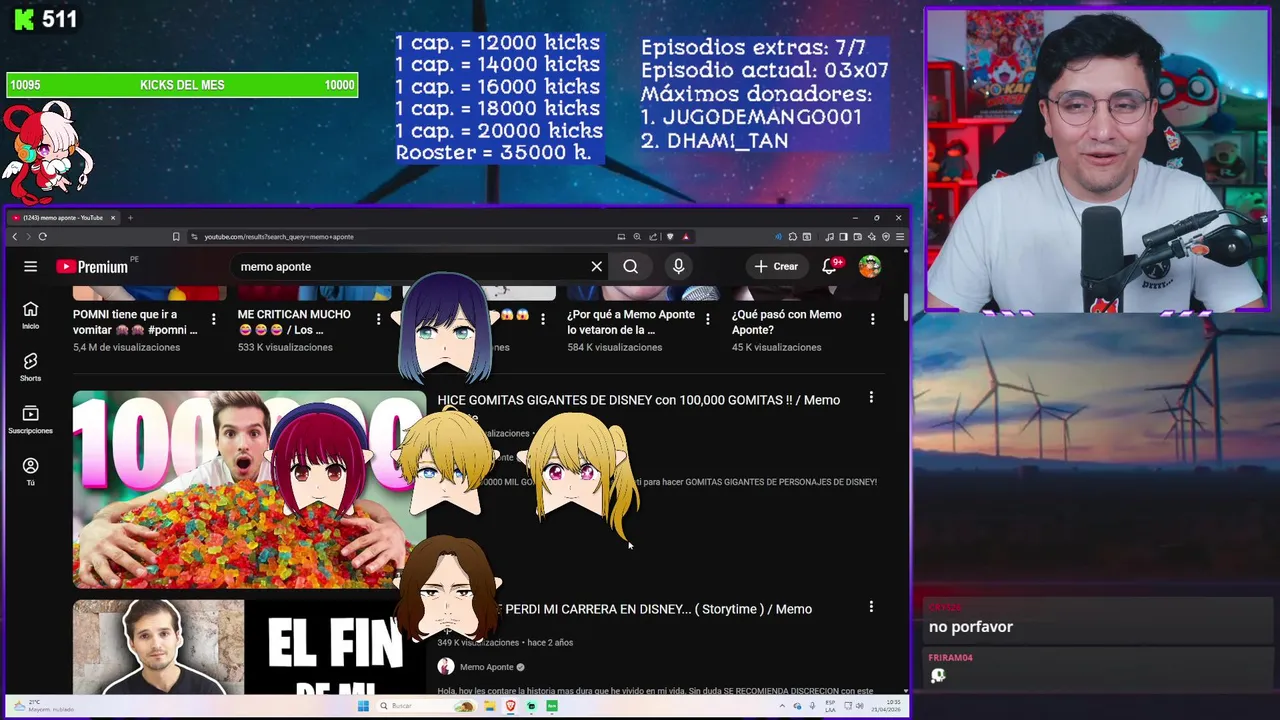Open PERDI MI CARRERA EN DISNEY video title
Image resolution: width=1280 pixels, height=720 pixels.
[x=658, y=609]
